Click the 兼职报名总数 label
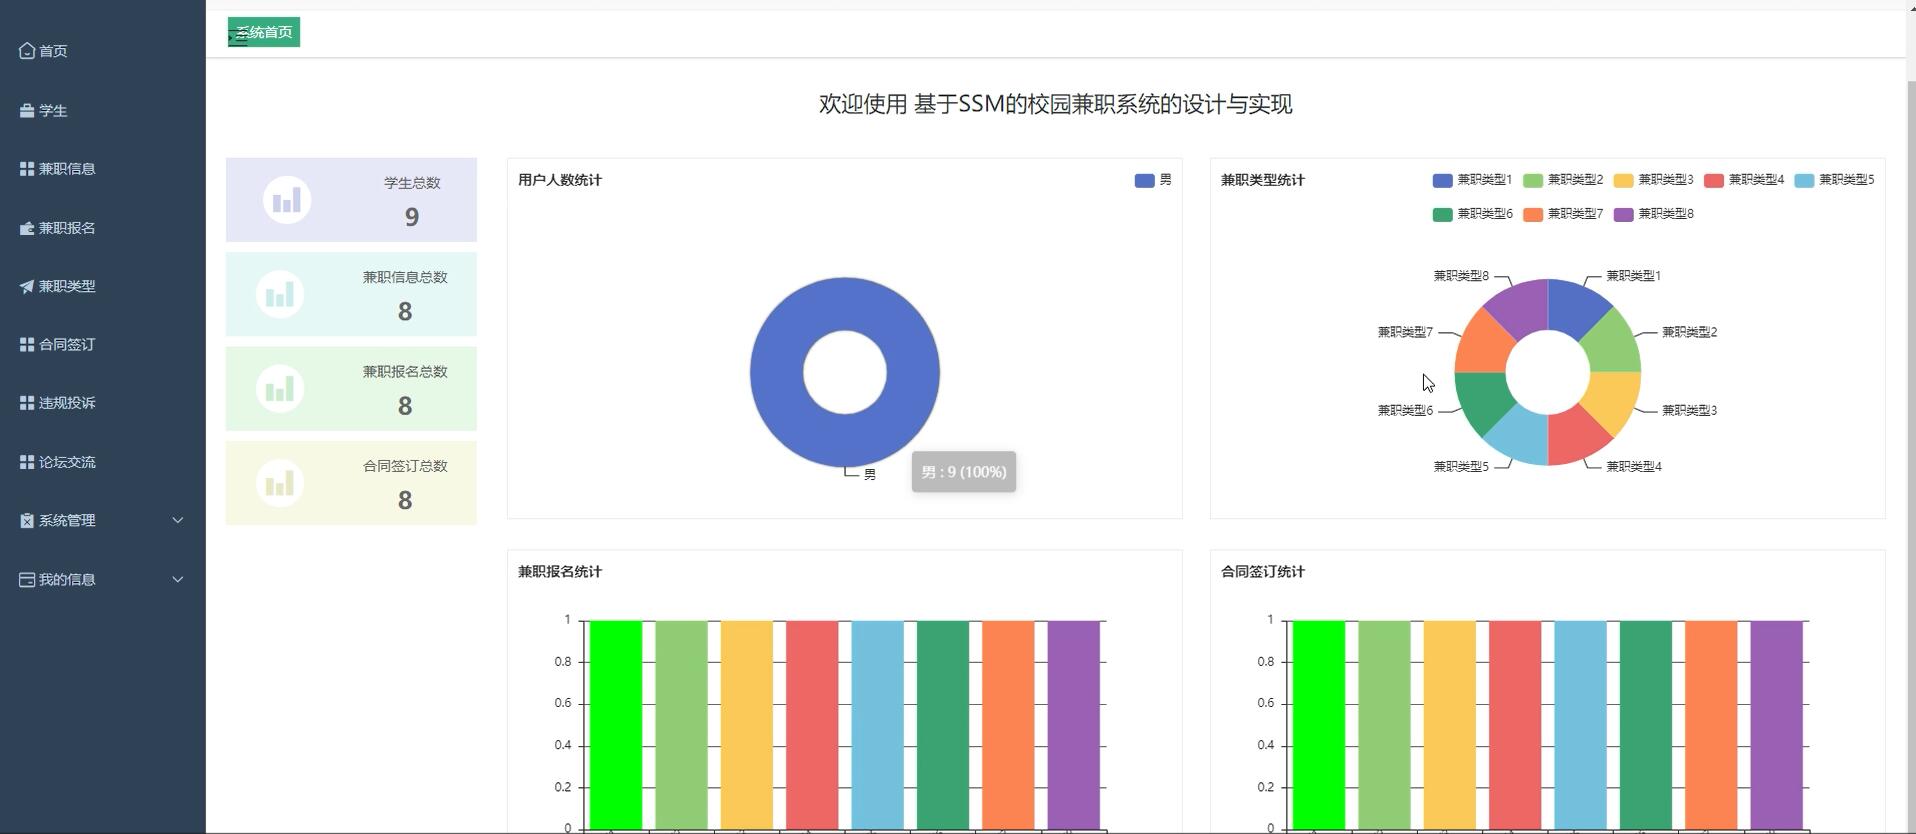Viewport: 1916px width, 834px height. pyautogui.click(x=405, y=371)
